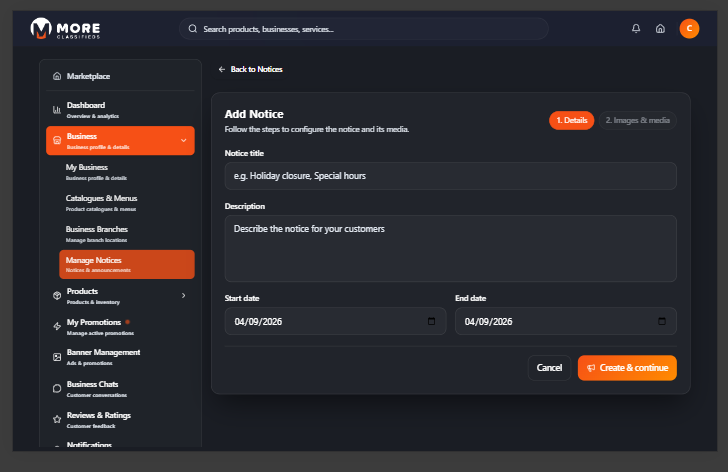Select the 1. Details step
The image size is (728, 472).
[x=571, y=120]
